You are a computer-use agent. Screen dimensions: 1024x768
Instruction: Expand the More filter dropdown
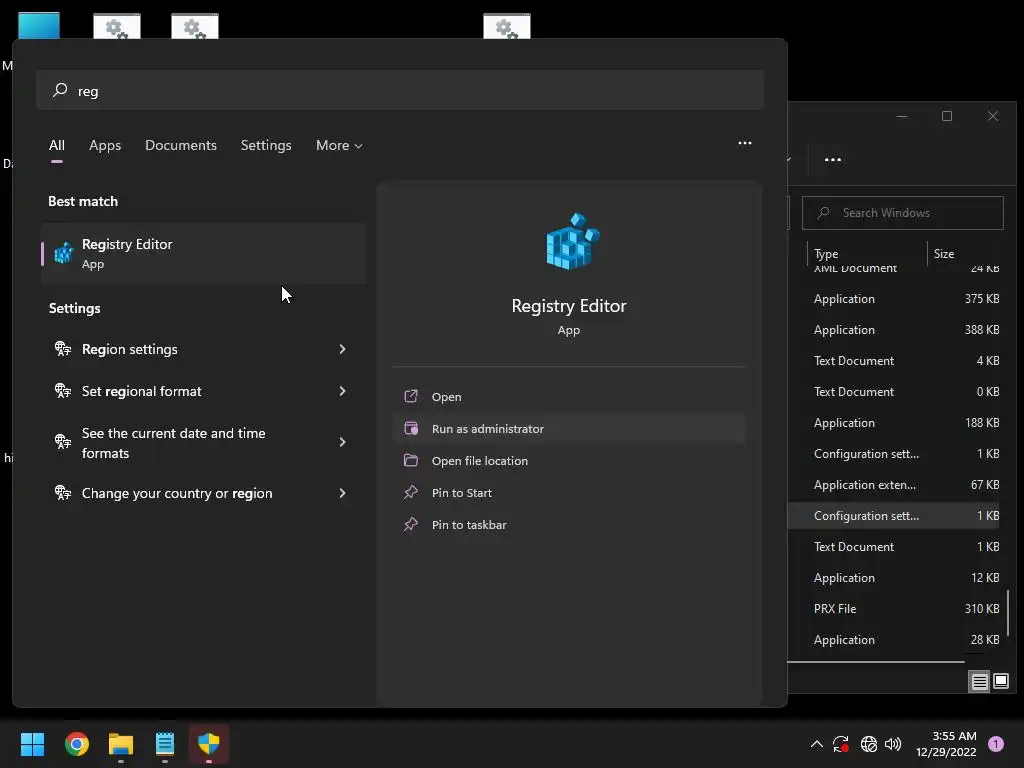(339, 145)
